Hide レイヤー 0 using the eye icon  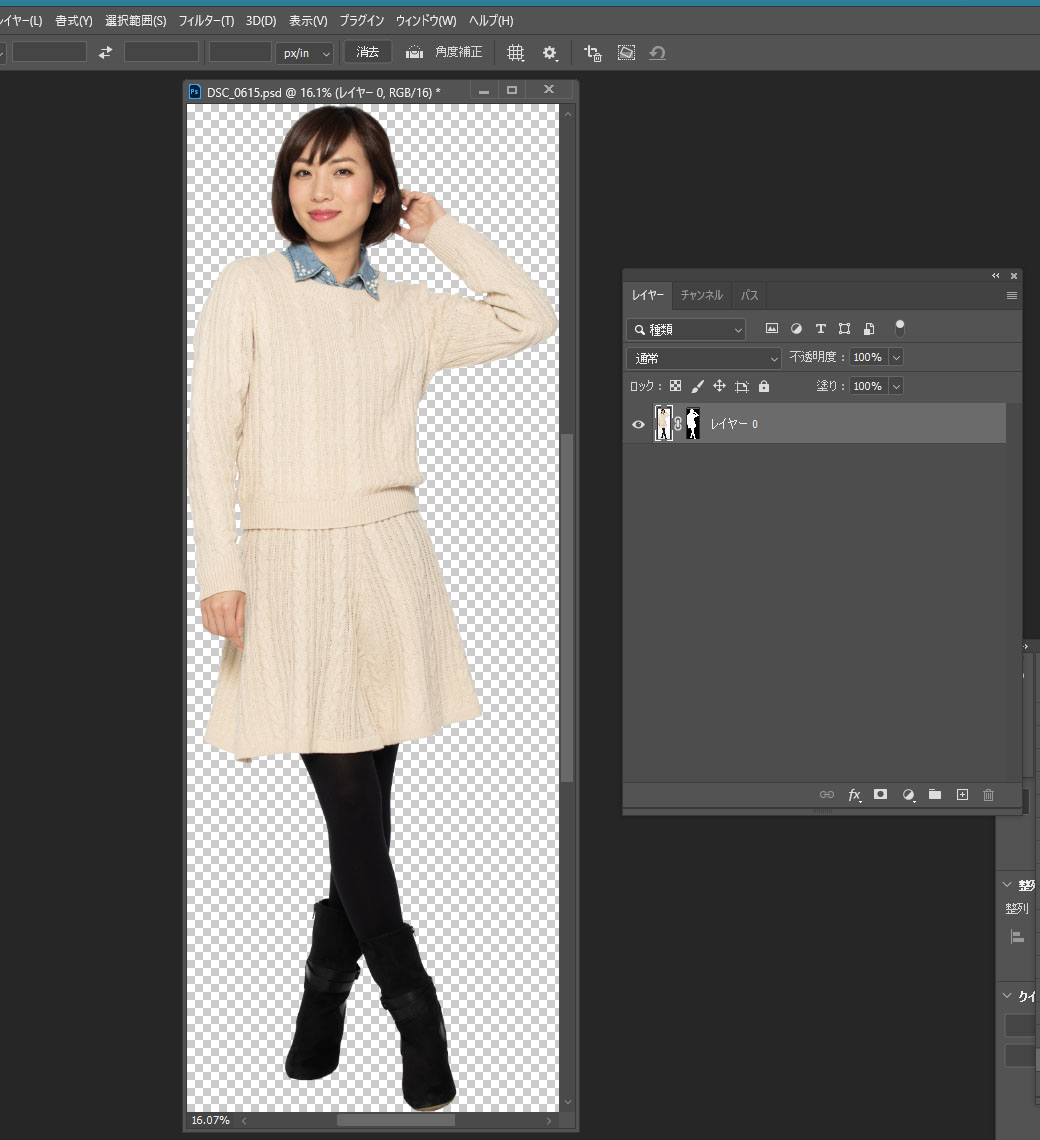coord(639,424)
